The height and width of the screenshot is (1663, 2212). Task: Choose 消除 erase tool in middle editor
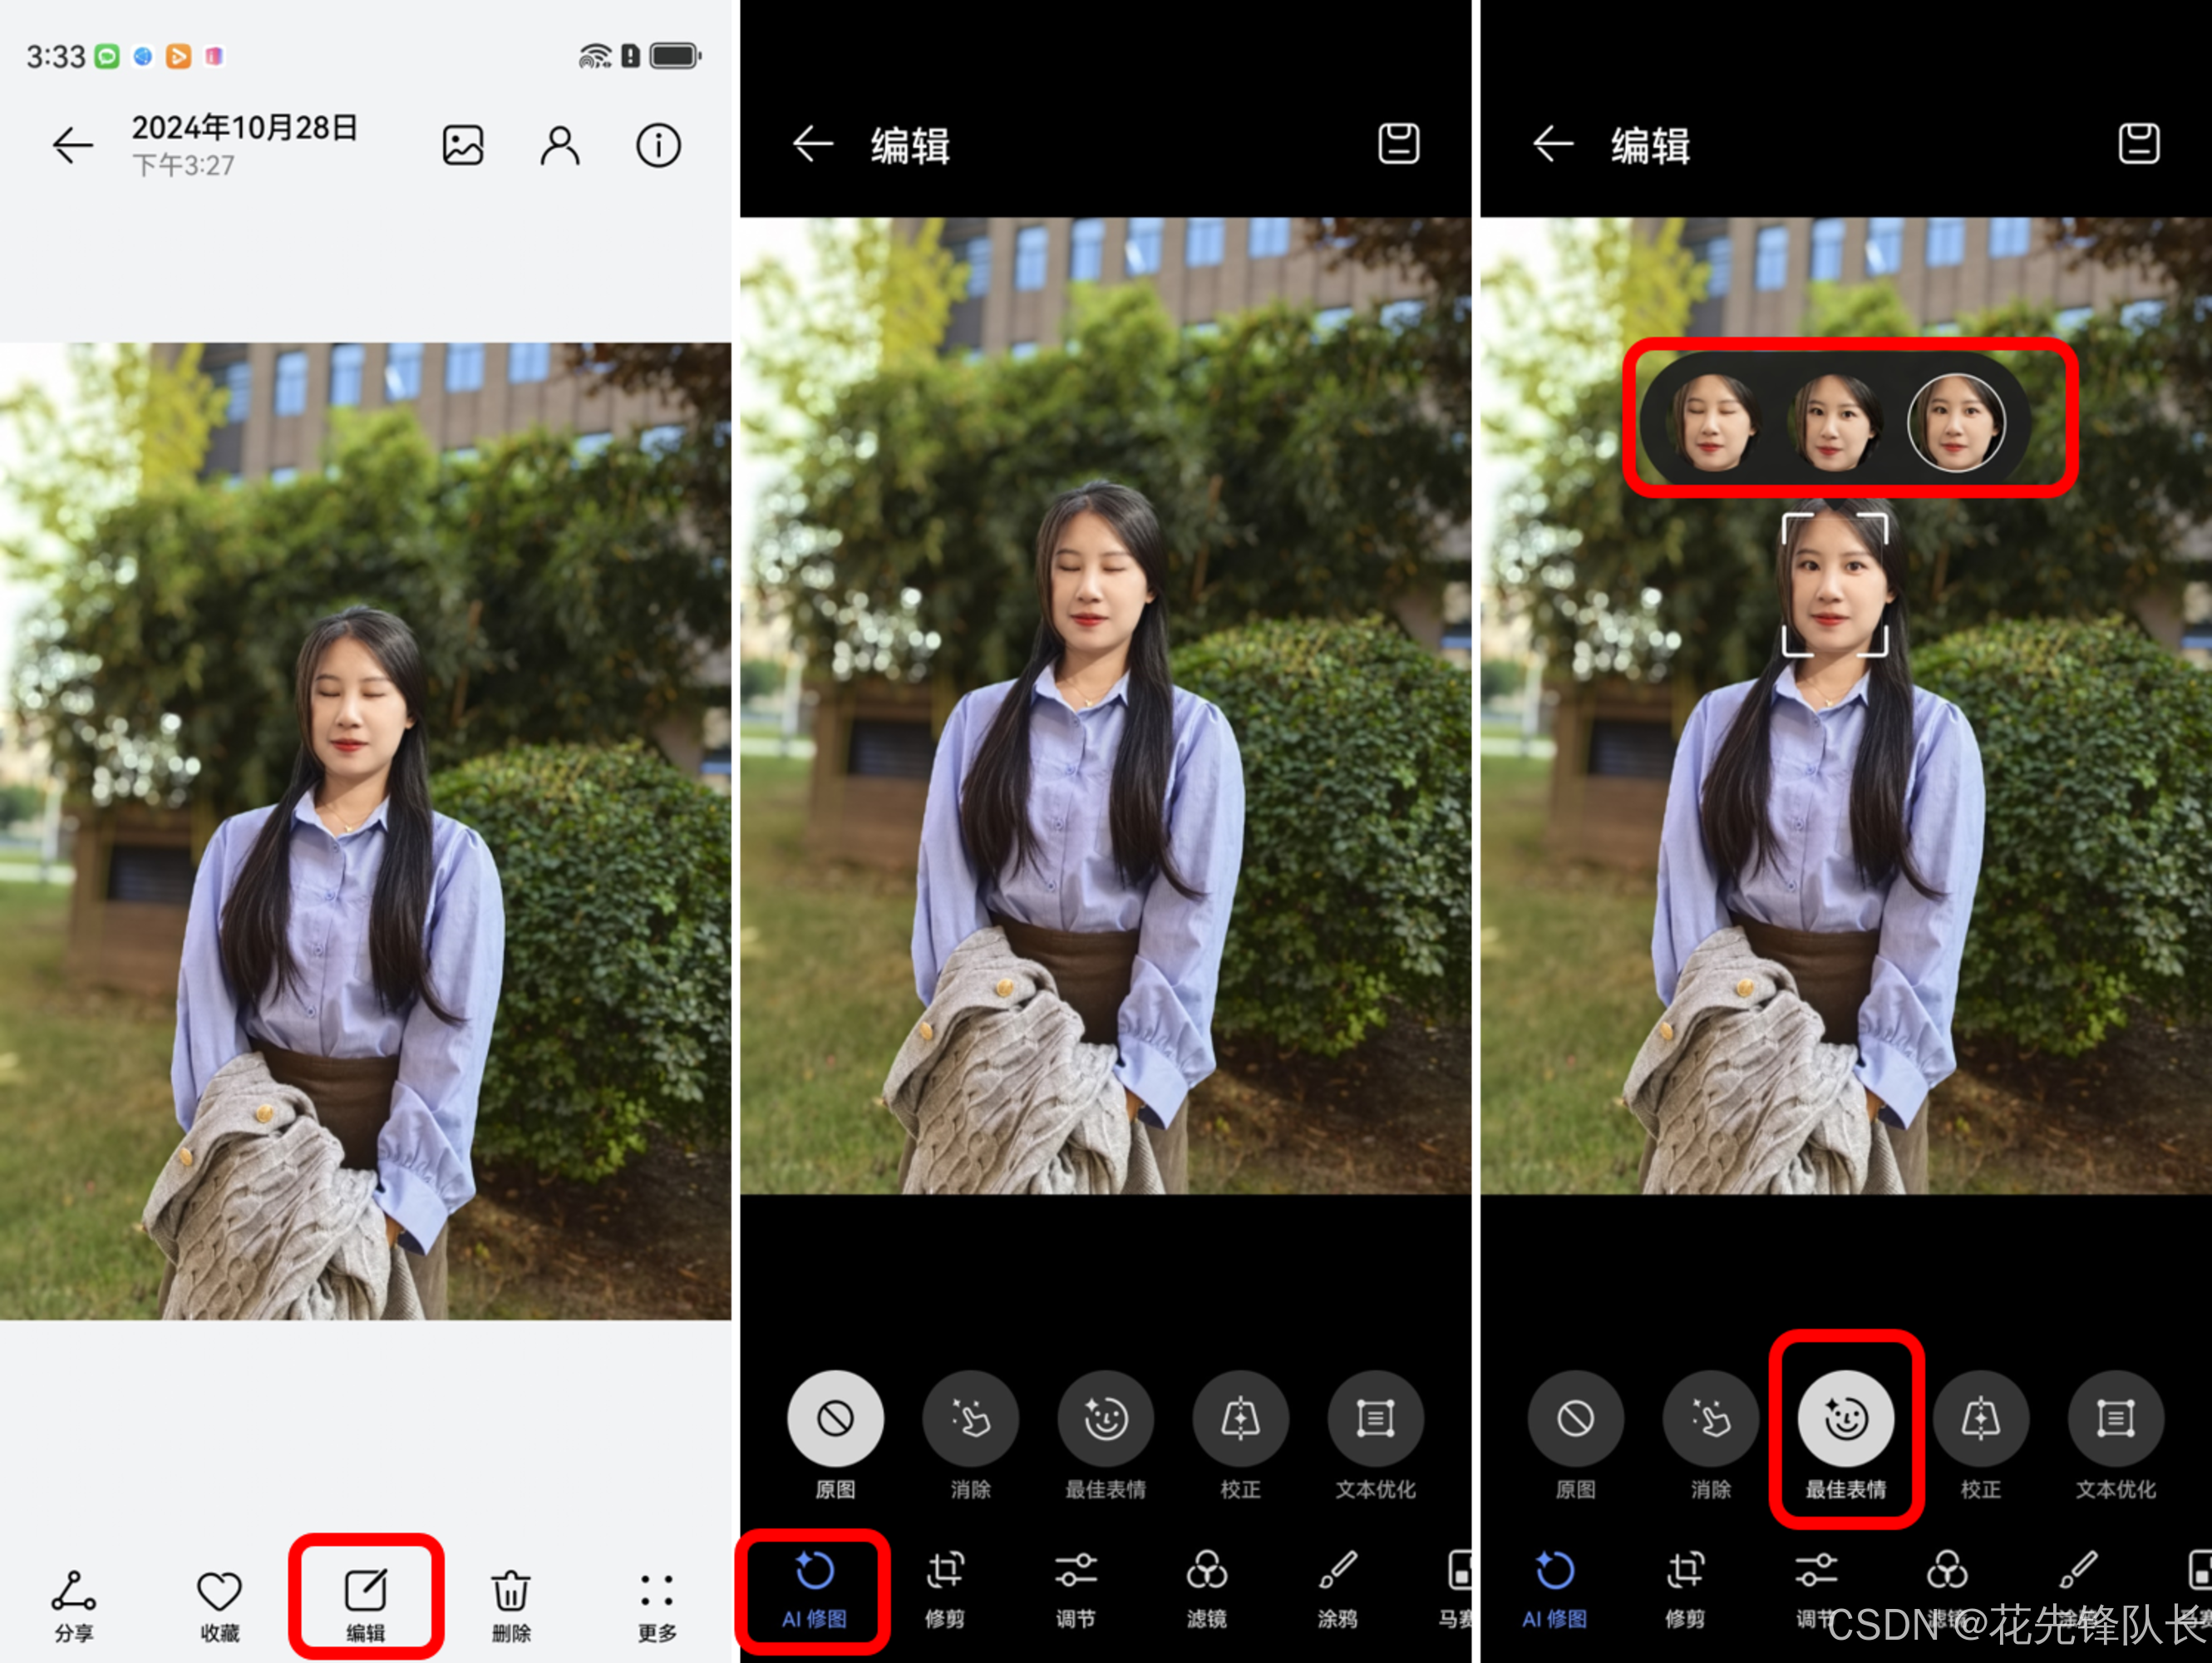970,1420
